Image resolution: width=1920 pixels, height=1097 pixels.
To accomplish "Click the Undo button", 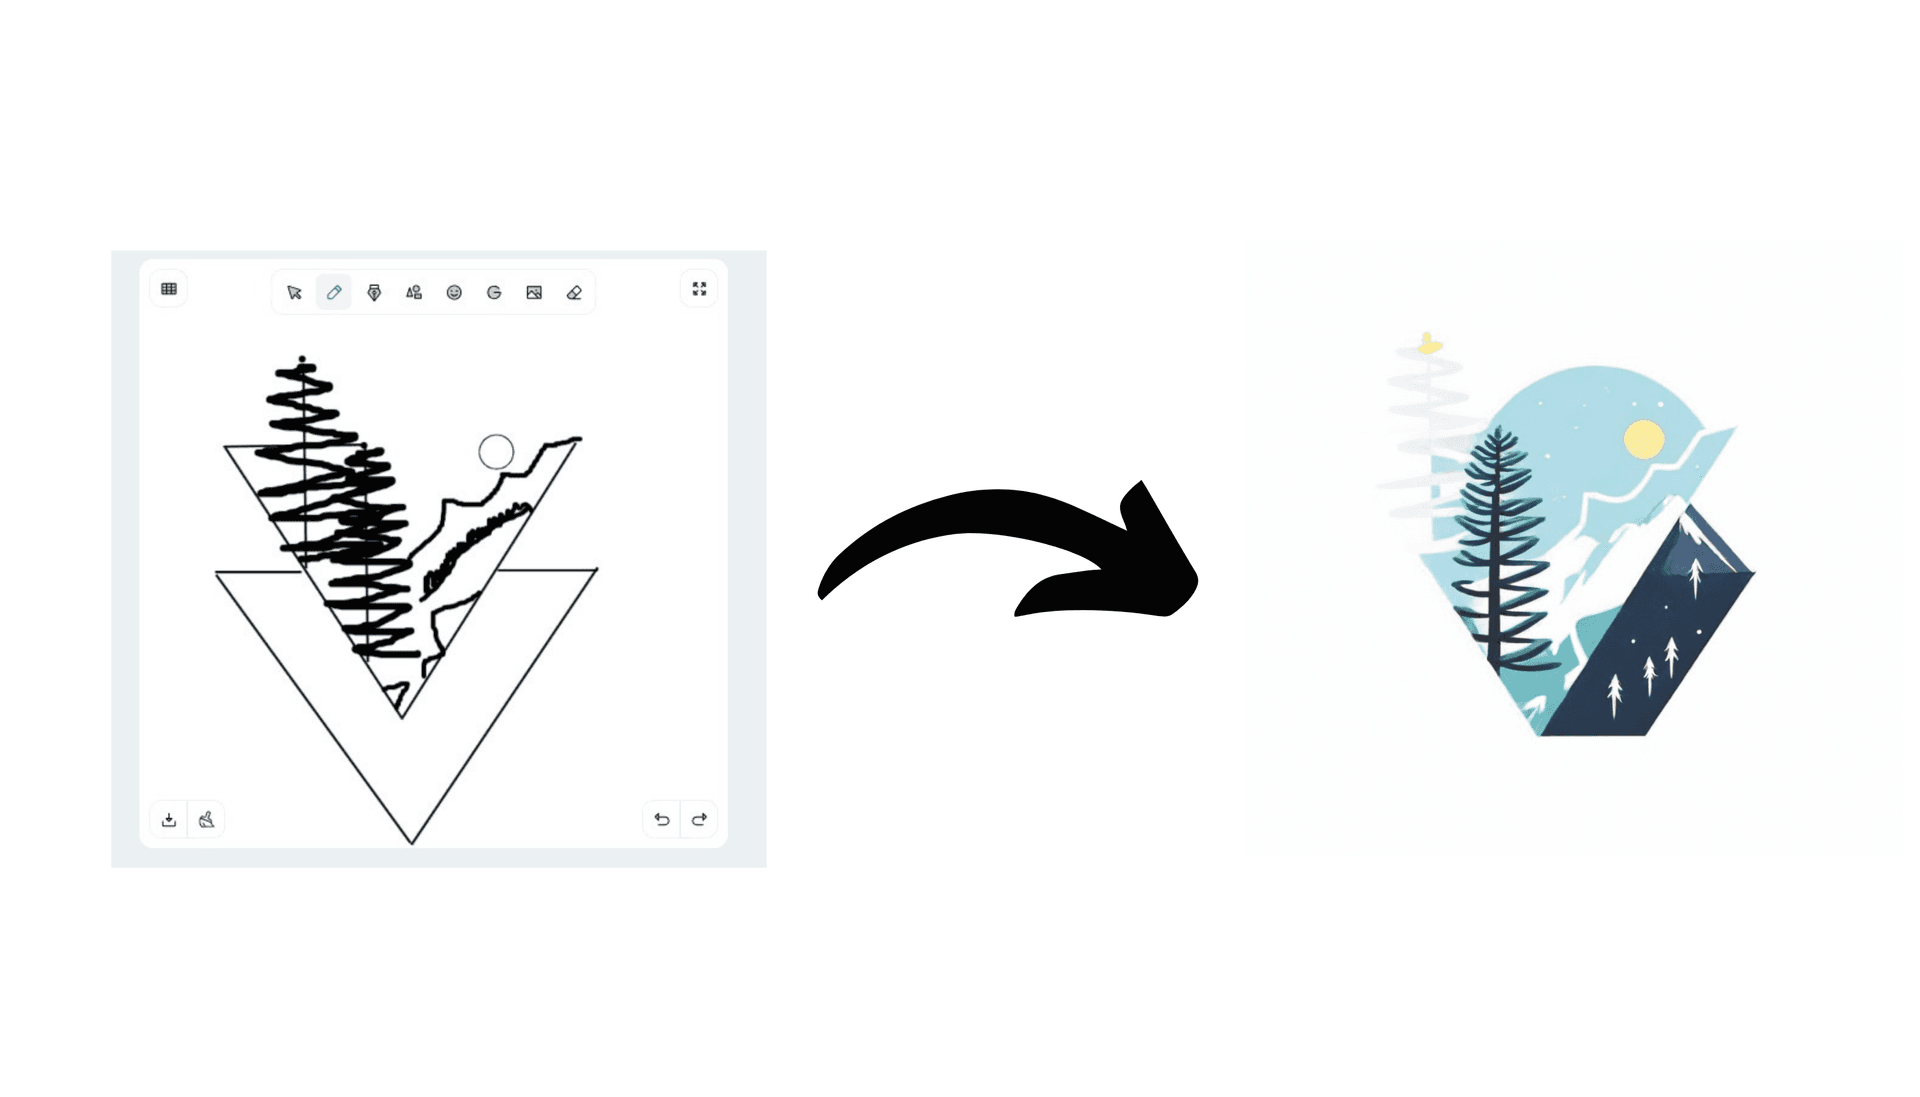I will 662,819.
